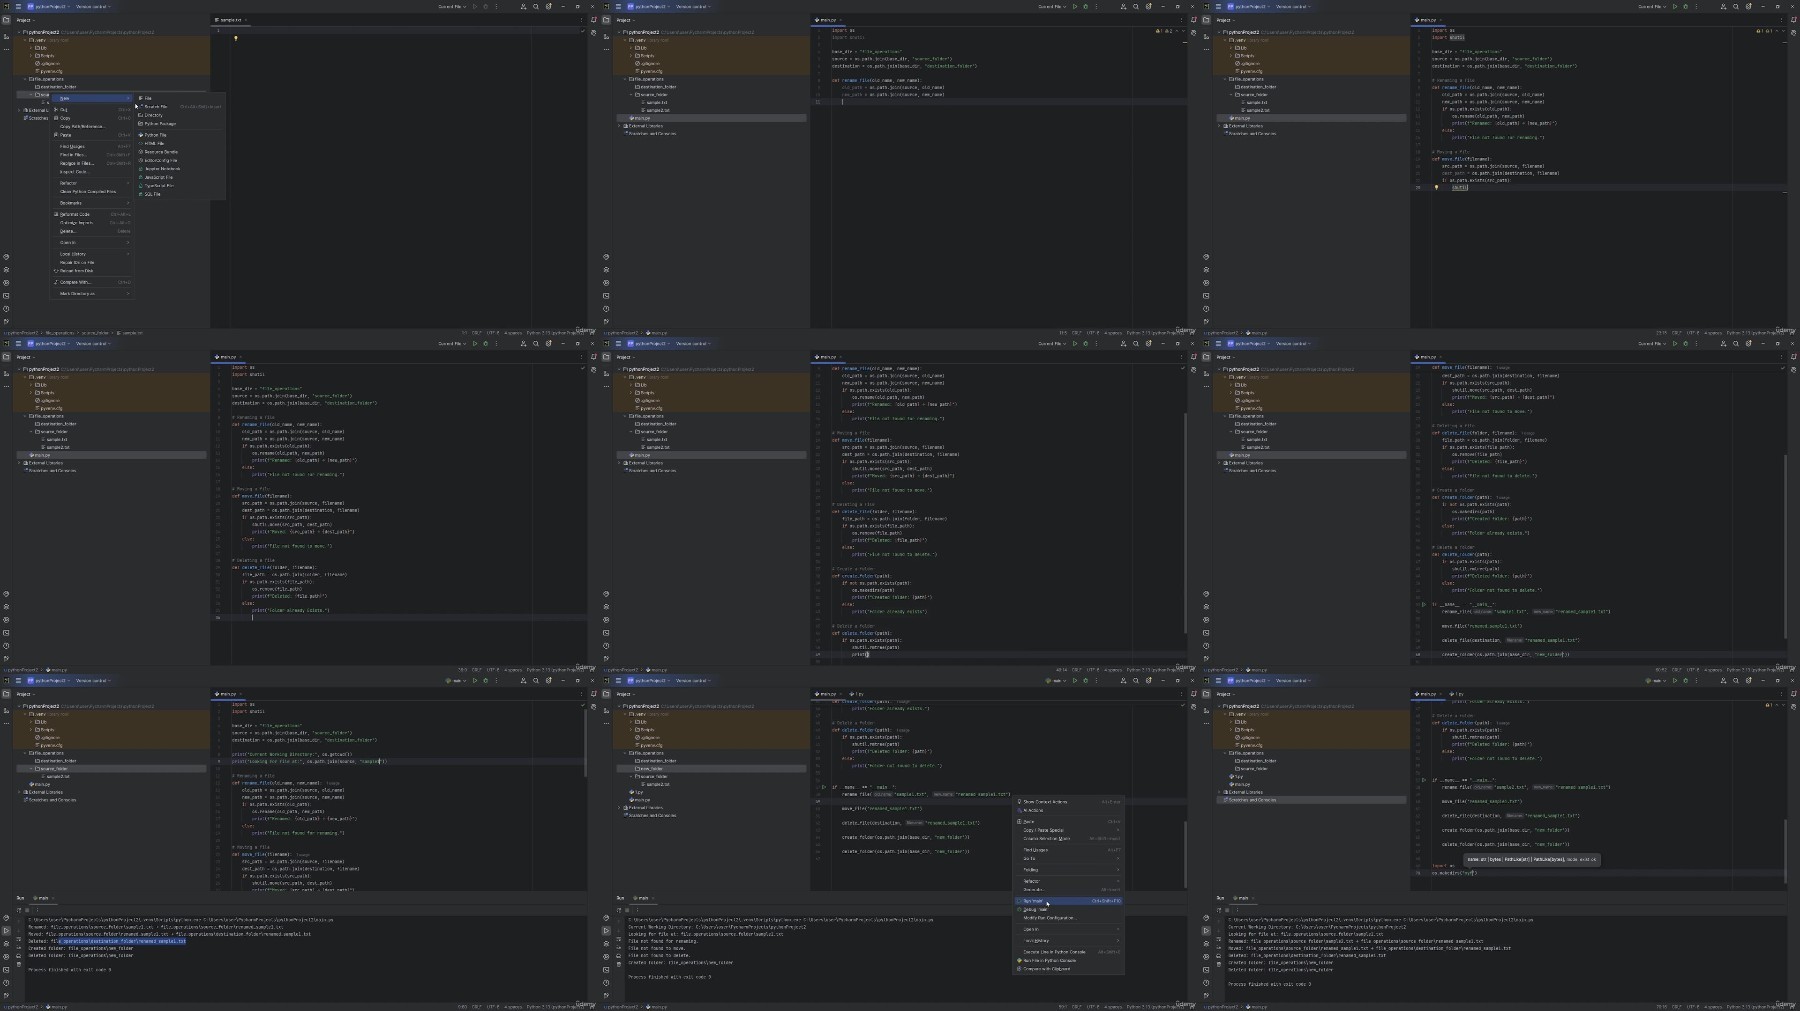The image size is (1800, 1011).
Task: Click the Compare with Clipboard icon
Action: click(x=1019, y=969)
